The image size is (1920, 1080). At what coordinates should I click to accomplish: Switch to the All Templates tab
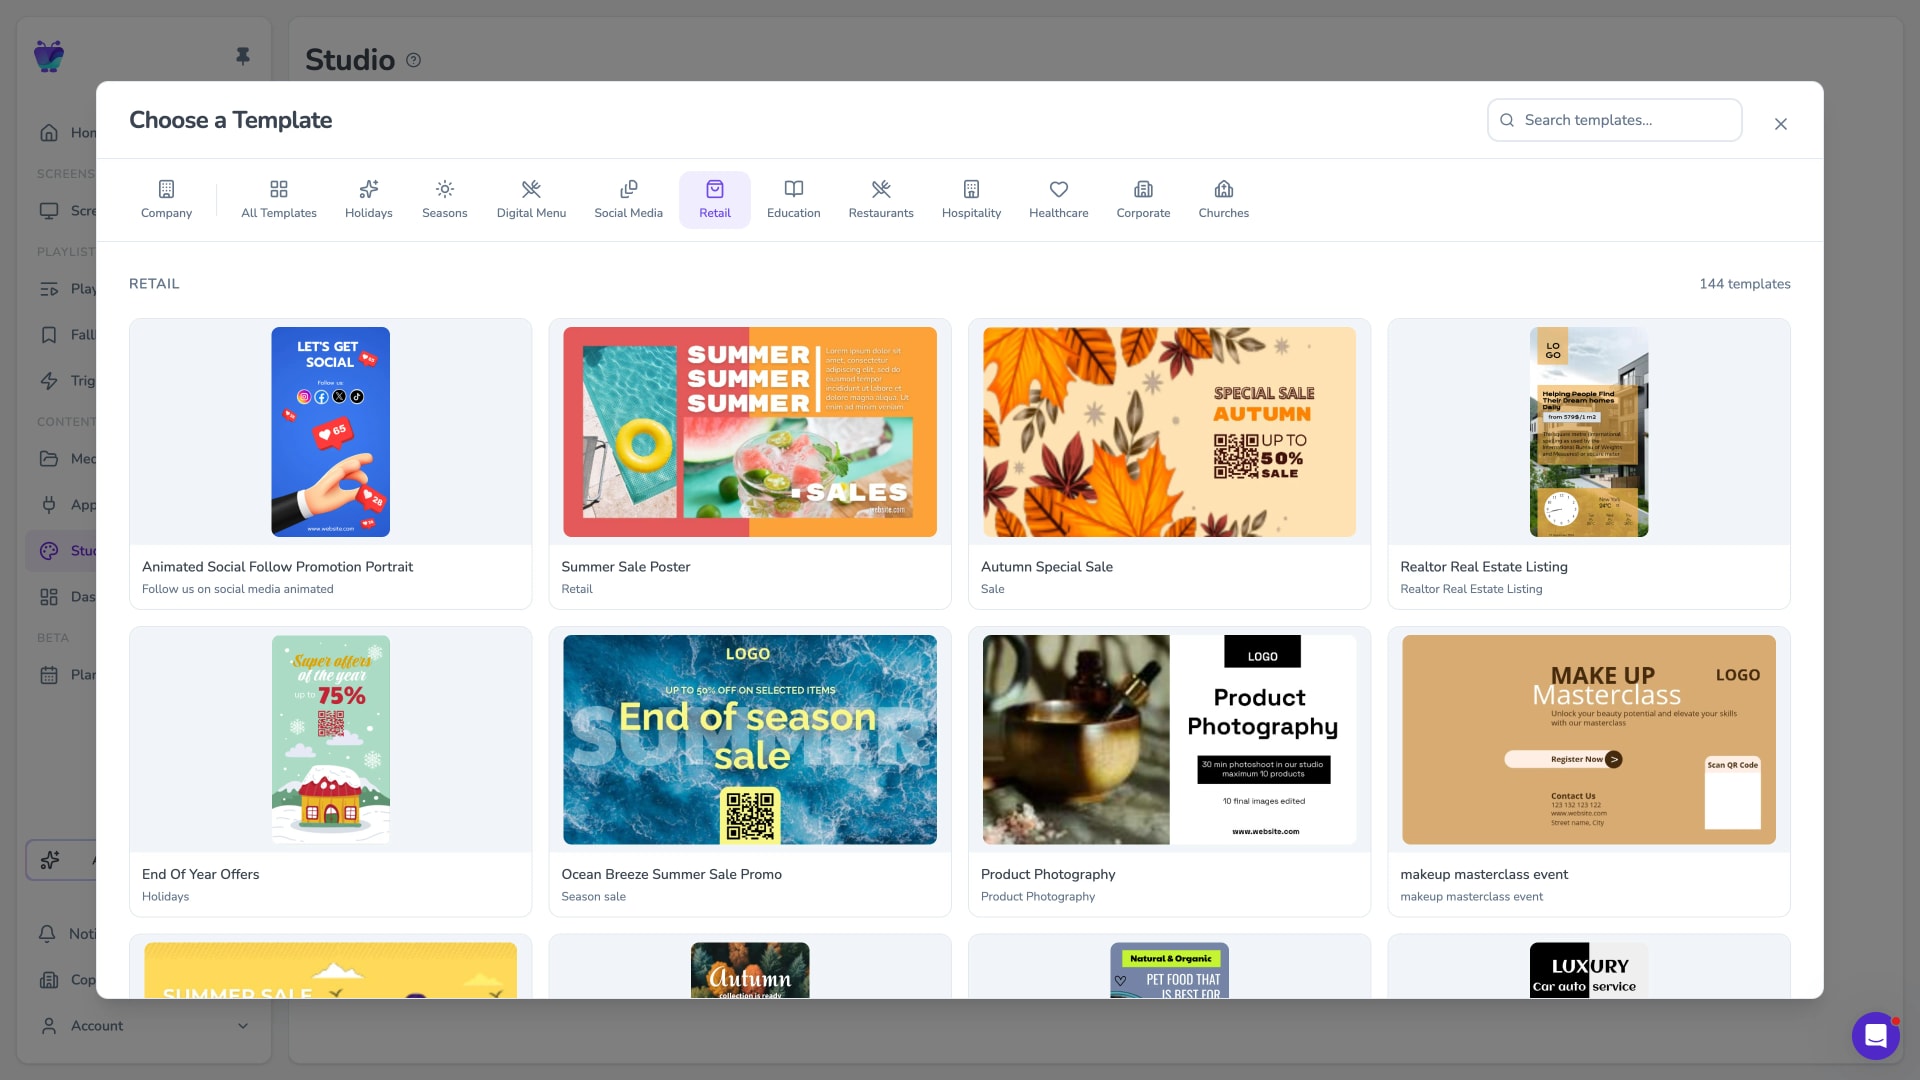[279, 200]
